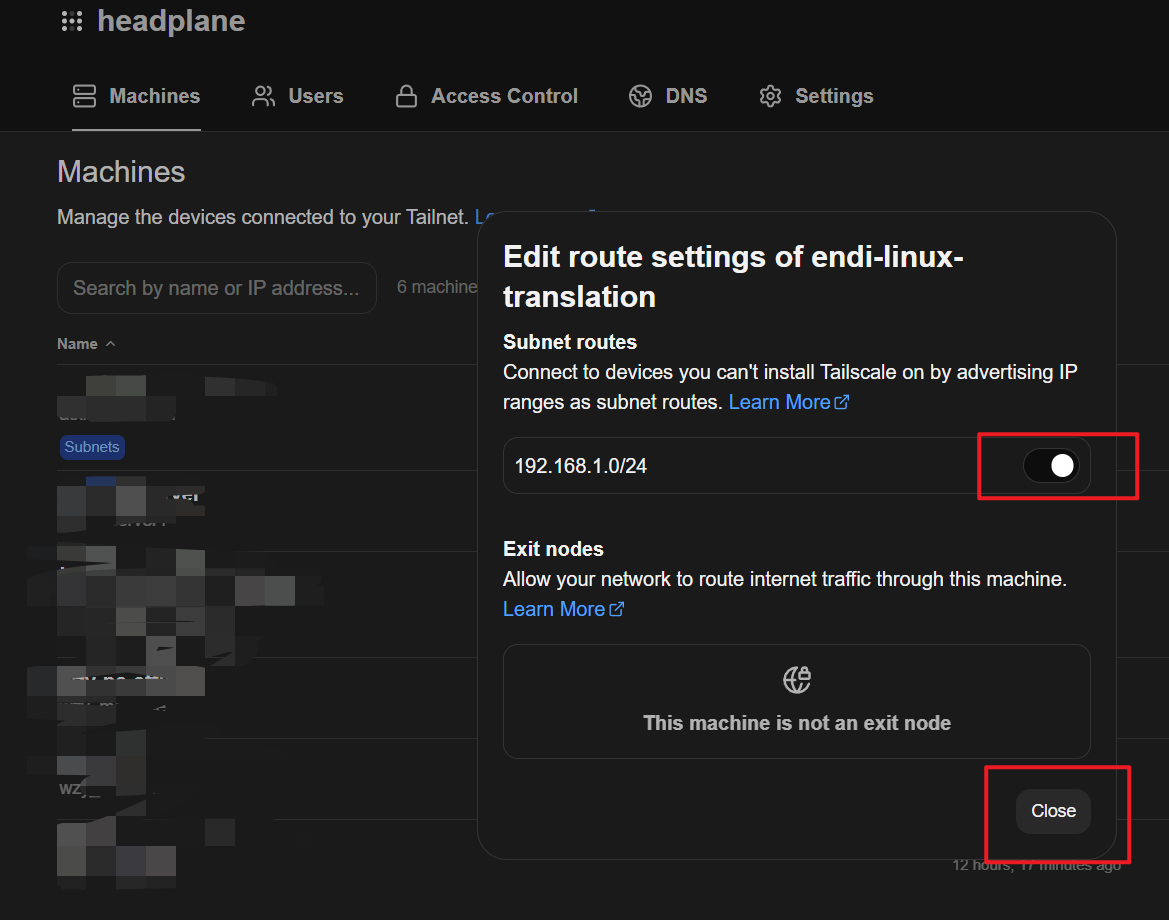Click external-link icon after Exit nodes Learn More

617,609
